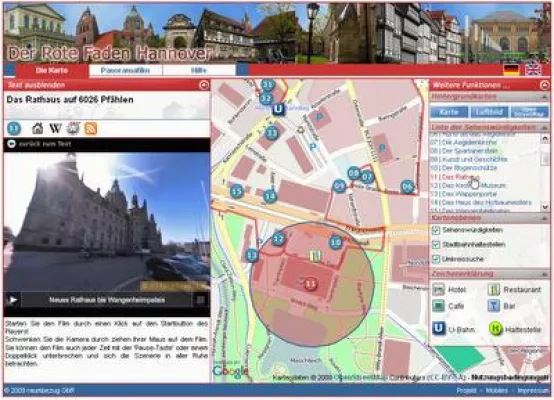The image size is (554, 400).
Task: Select map marker 10
Action: click(336, 242)
